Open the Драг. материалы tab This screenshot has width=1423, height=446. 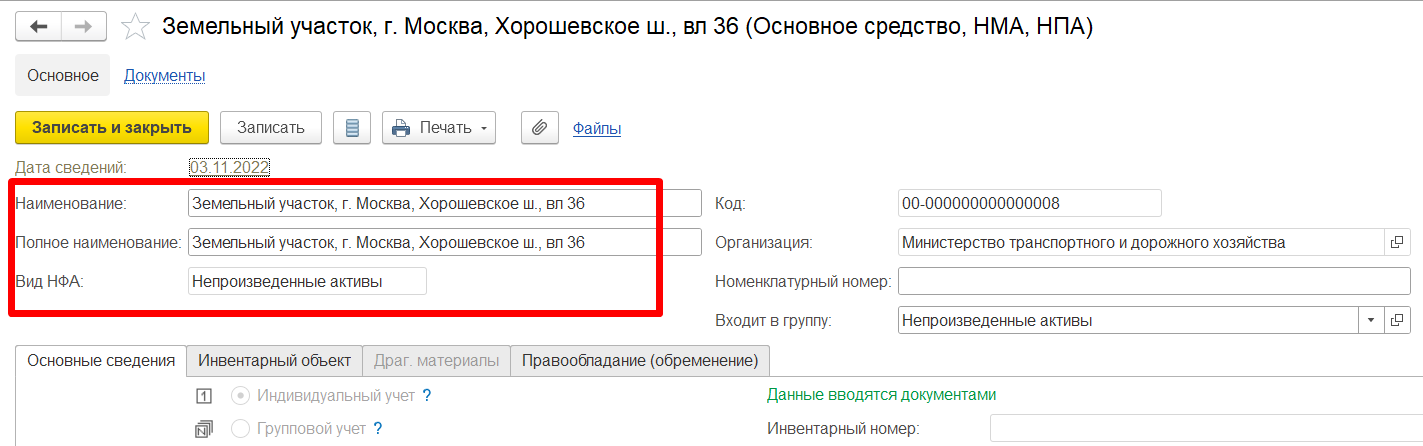point(437,360)
